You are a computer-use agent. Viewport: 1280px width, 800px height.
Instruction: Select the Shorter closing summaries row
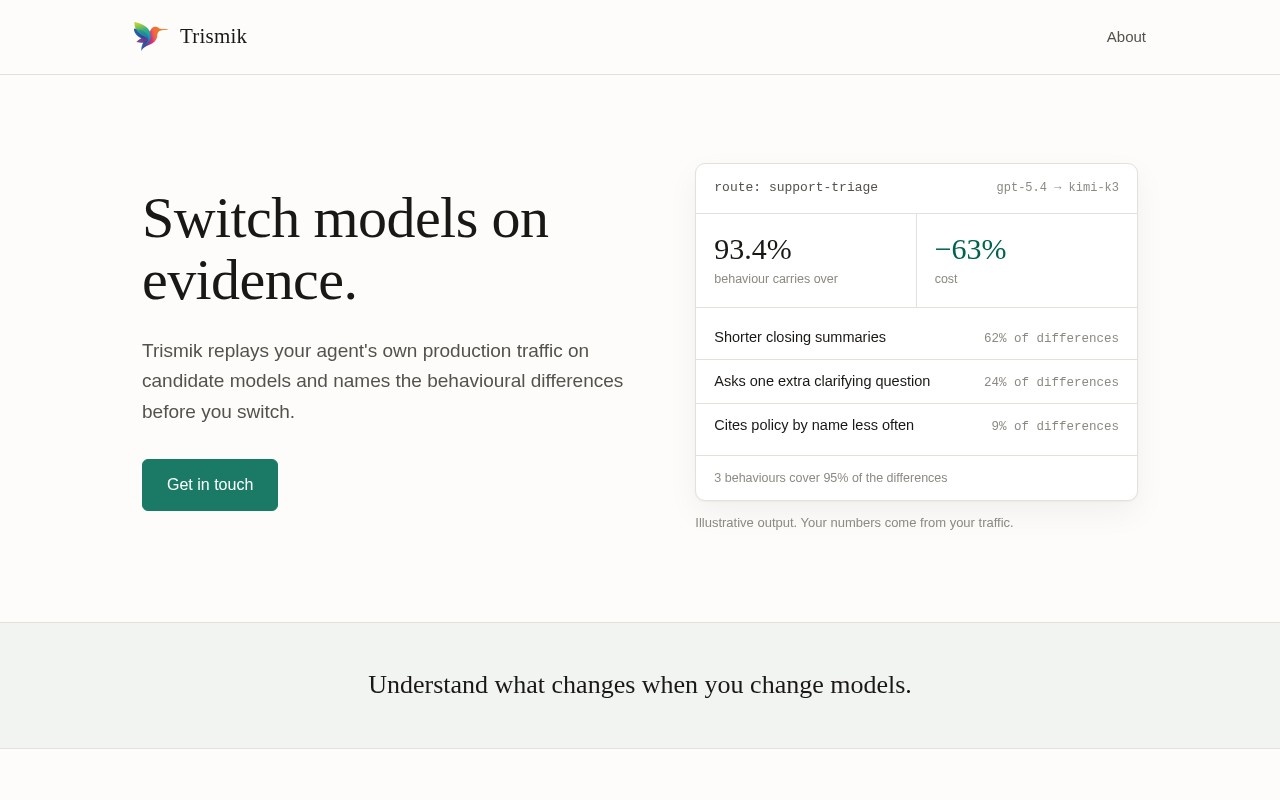tap(916, 338)
